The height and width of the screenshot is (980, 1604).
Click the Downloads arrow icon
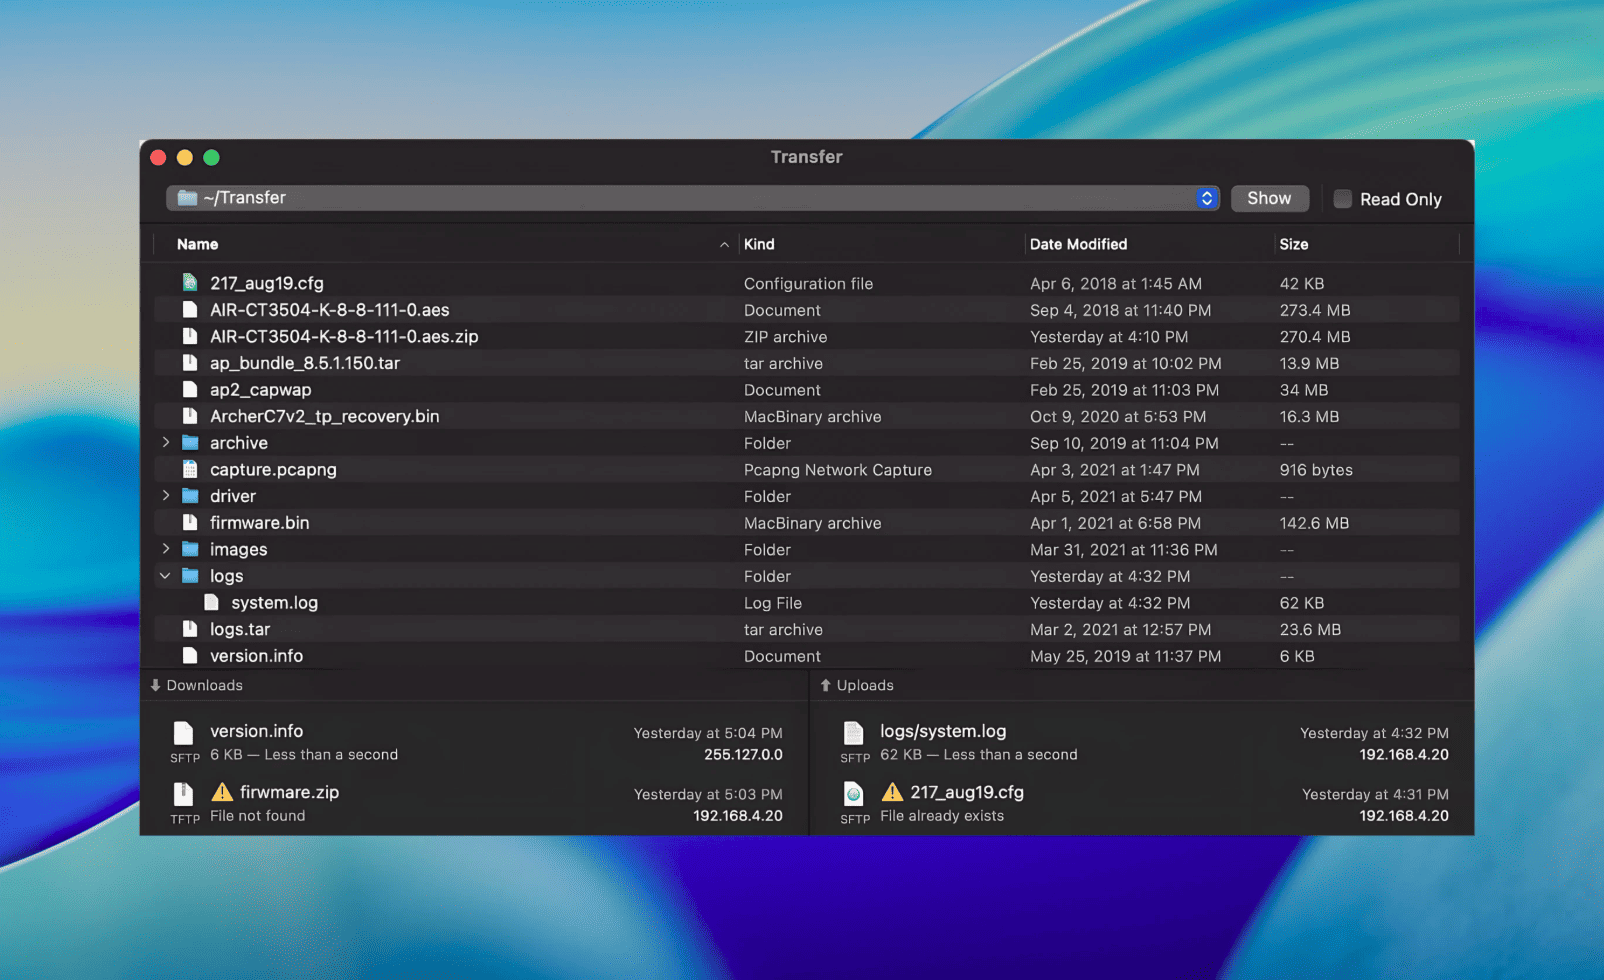click(155, 685)
